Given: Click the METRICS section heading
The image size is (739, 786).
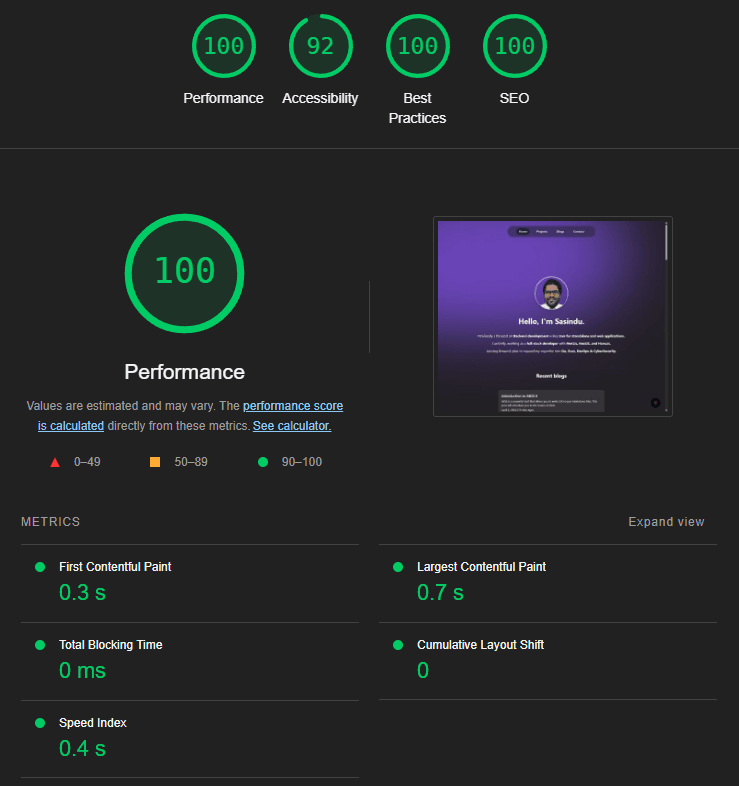Looking at the screenshot, I should 51,522.
